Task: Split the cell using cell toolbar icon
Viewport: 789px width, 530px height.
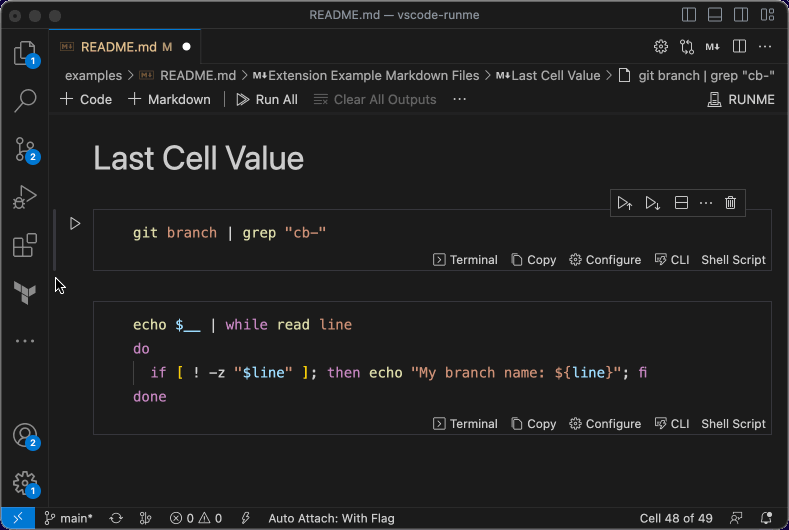Action: coord(681,203)
